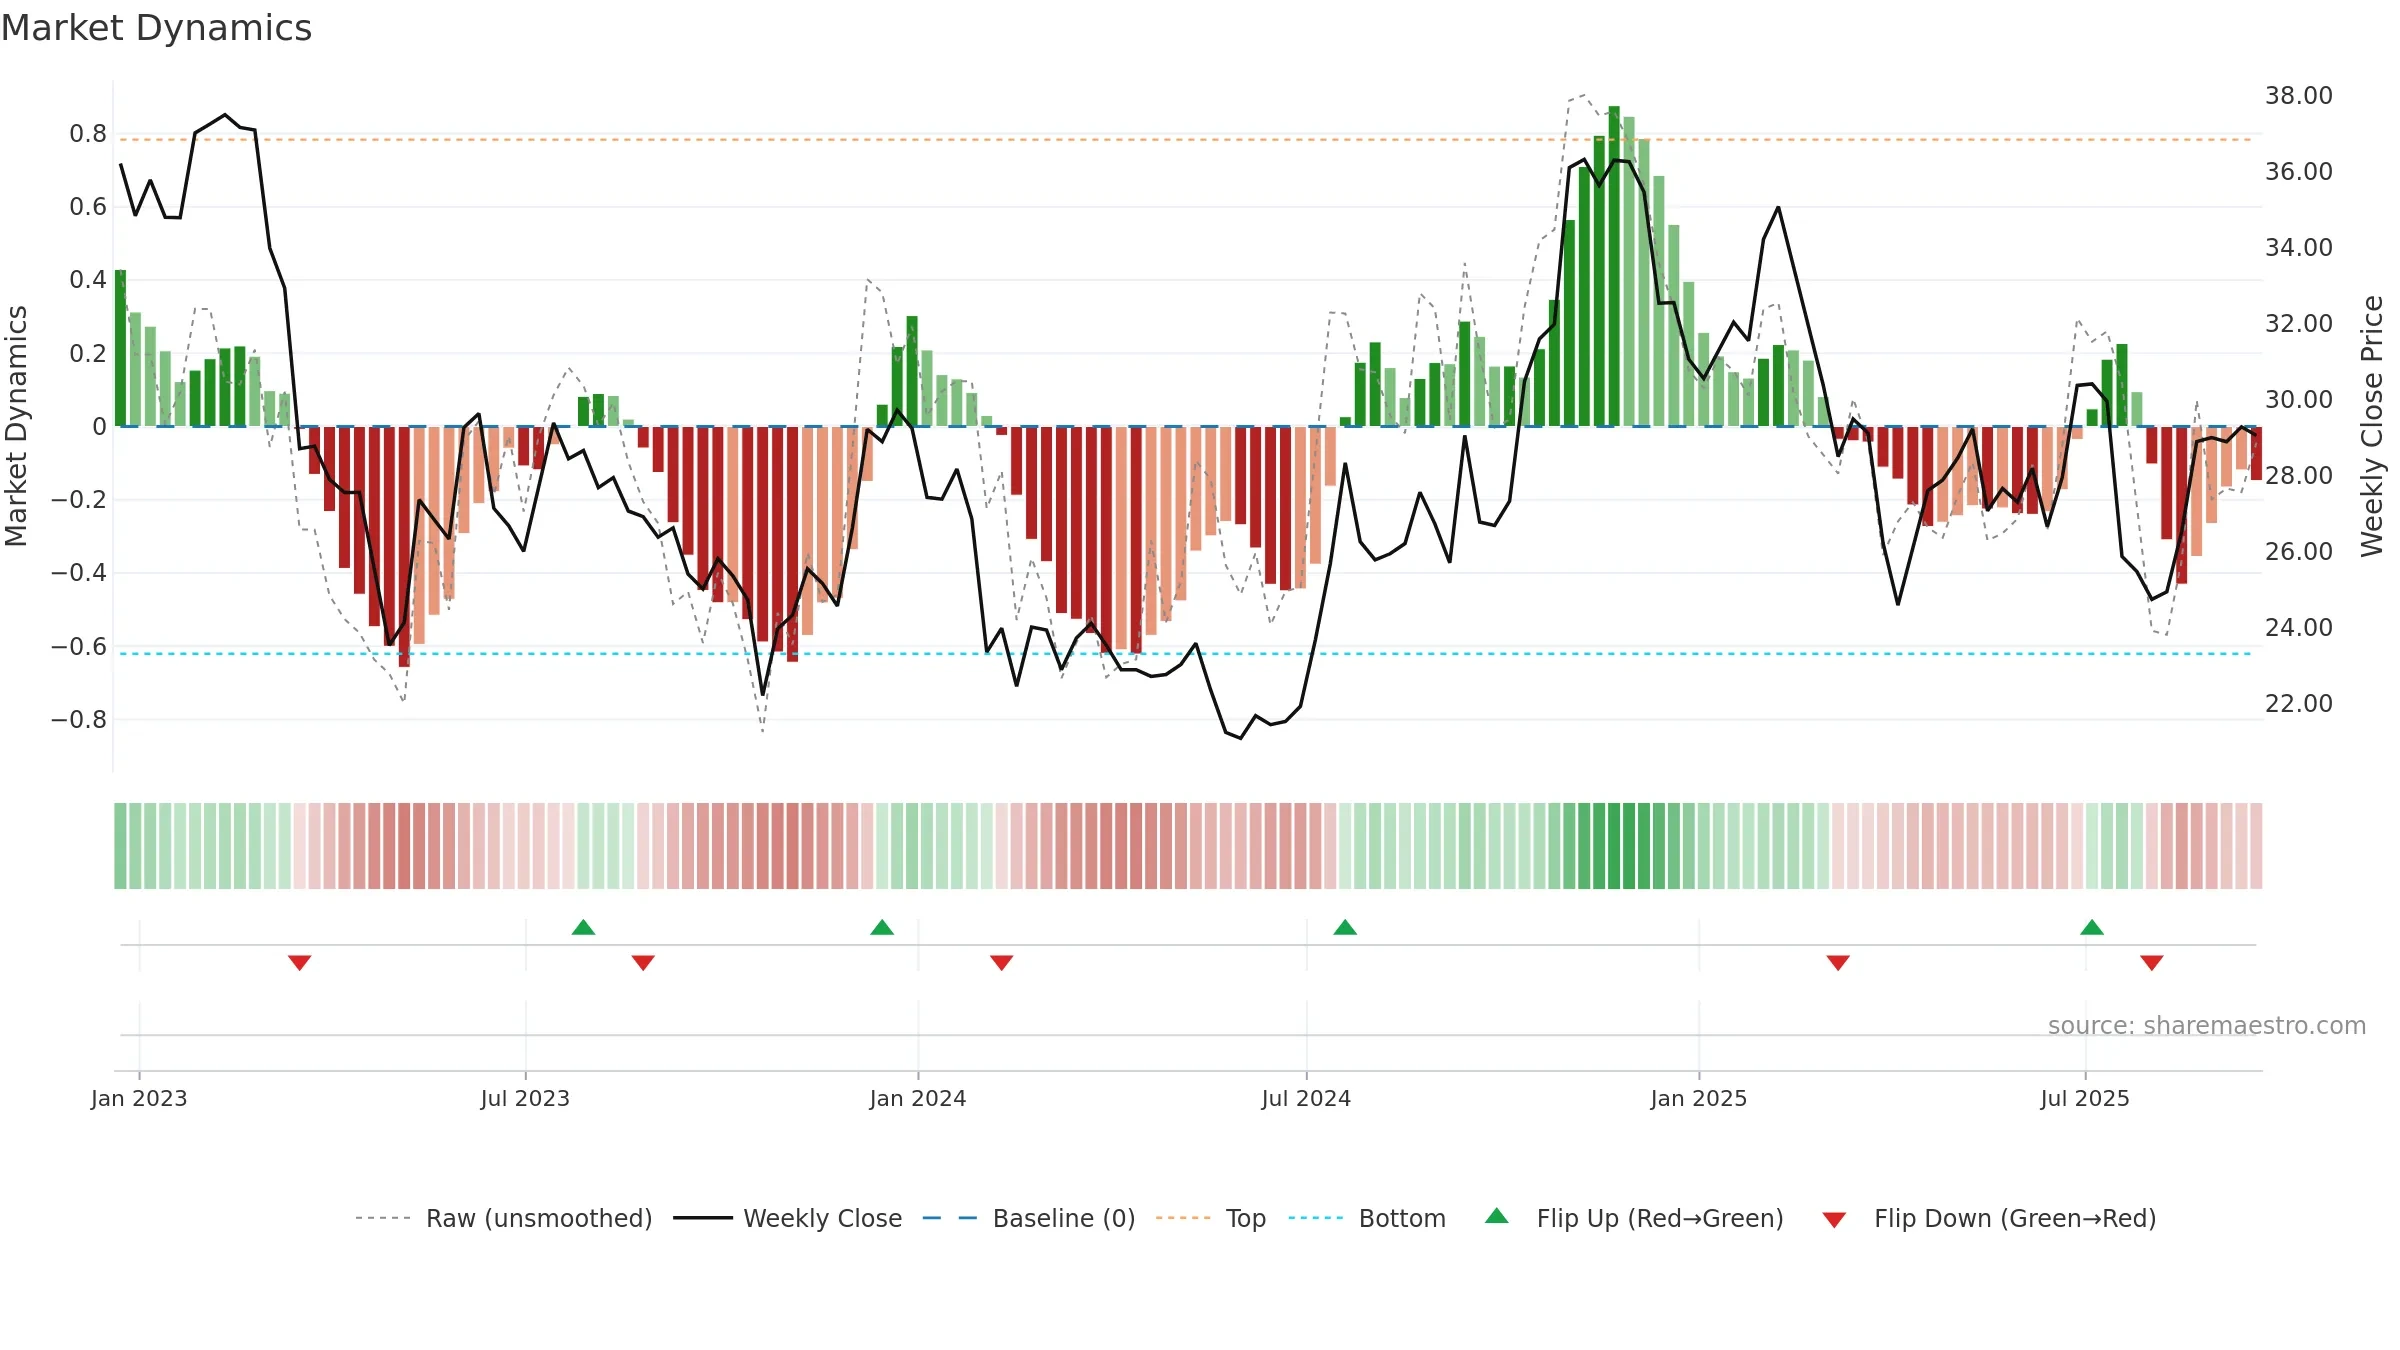Click the green flip-up marker at Jul 2025
Screen dimensions: 2400x1350
2092,927
